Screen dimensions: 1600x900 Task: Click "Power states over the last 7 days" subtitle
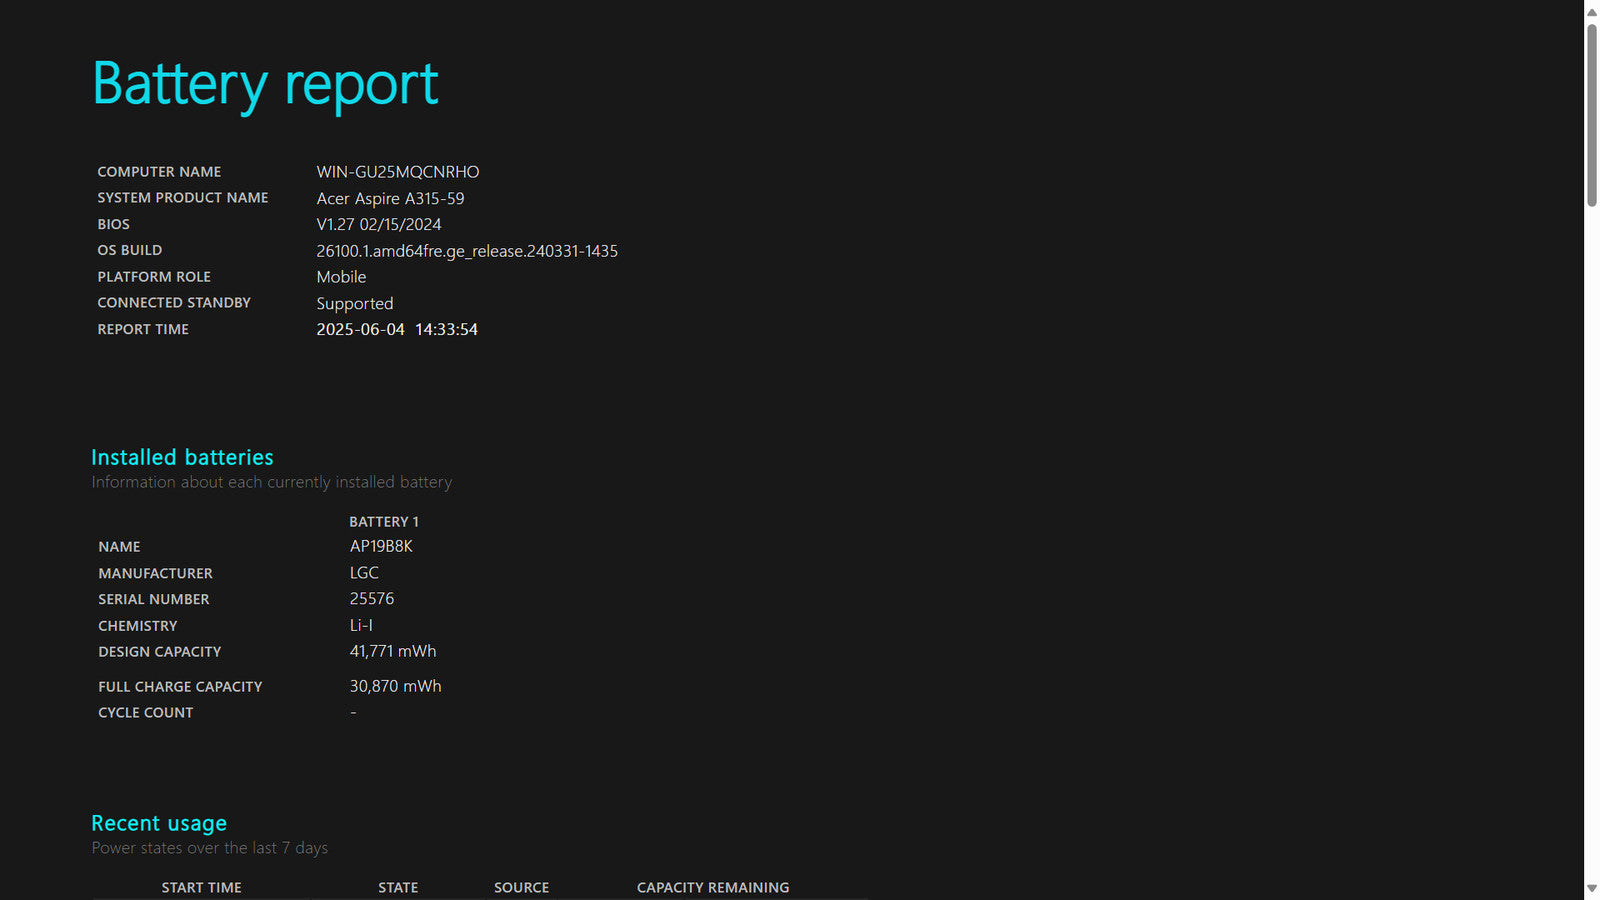210,848
